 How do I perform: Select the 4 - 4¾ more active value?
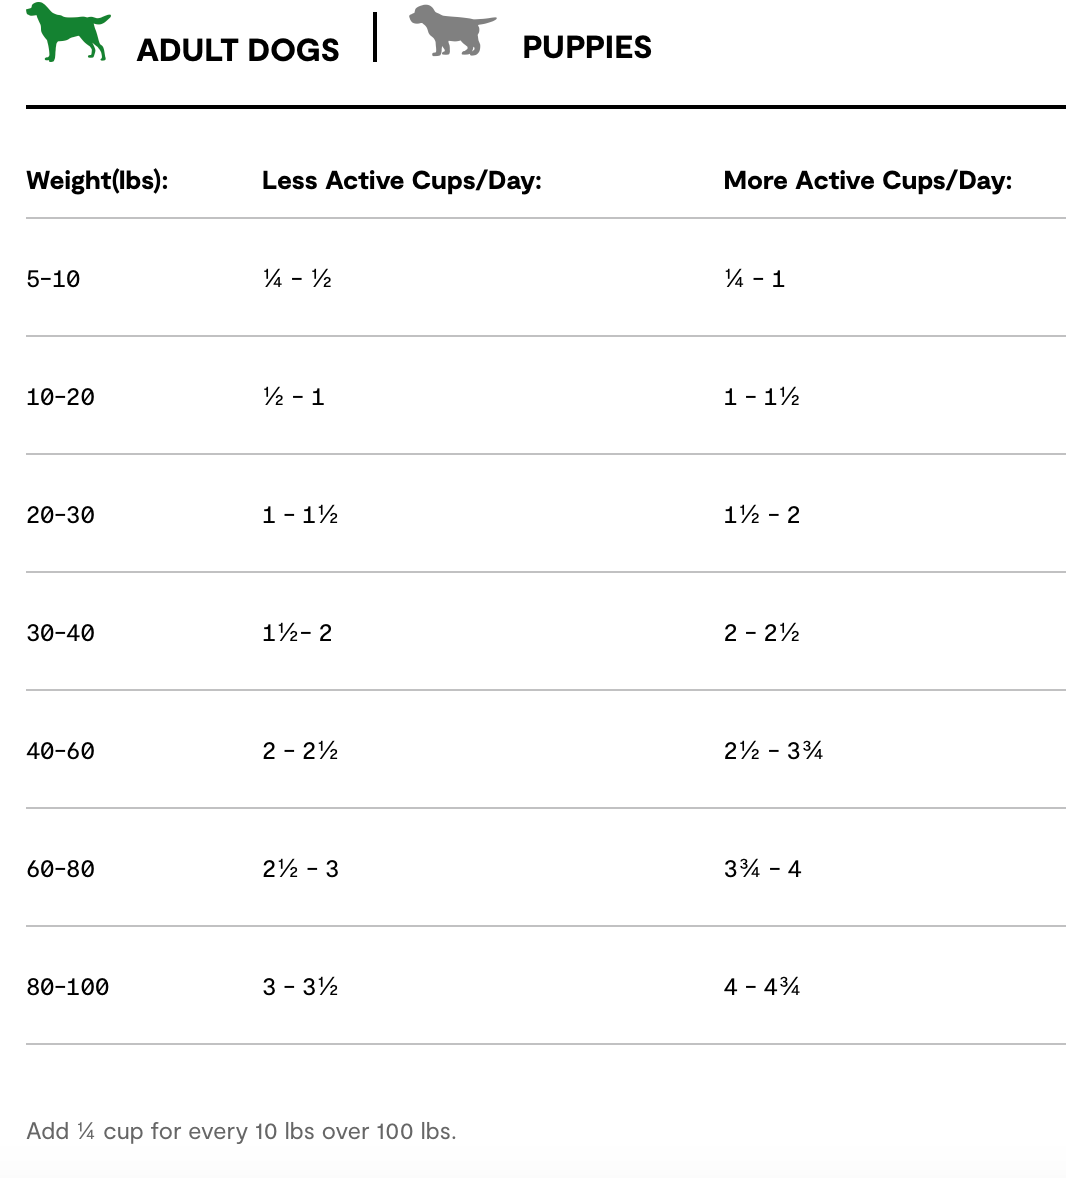pyautogui.click(x=762, y=987)
